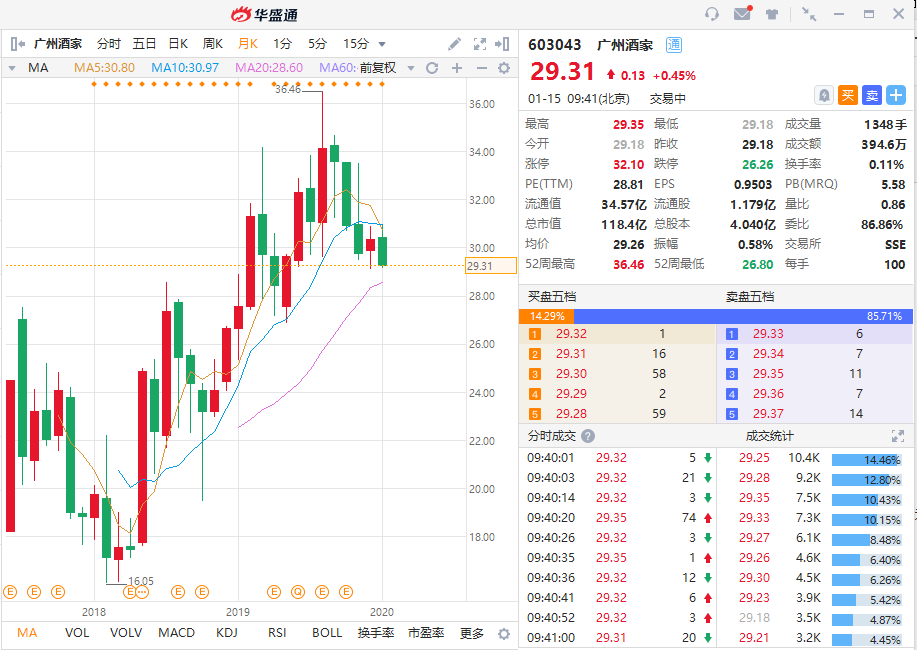The height and width of the screenshot is (650, 917).
Task: Select the VOL indicator tab
Action: pyautogui.click(x=77, y=633)
